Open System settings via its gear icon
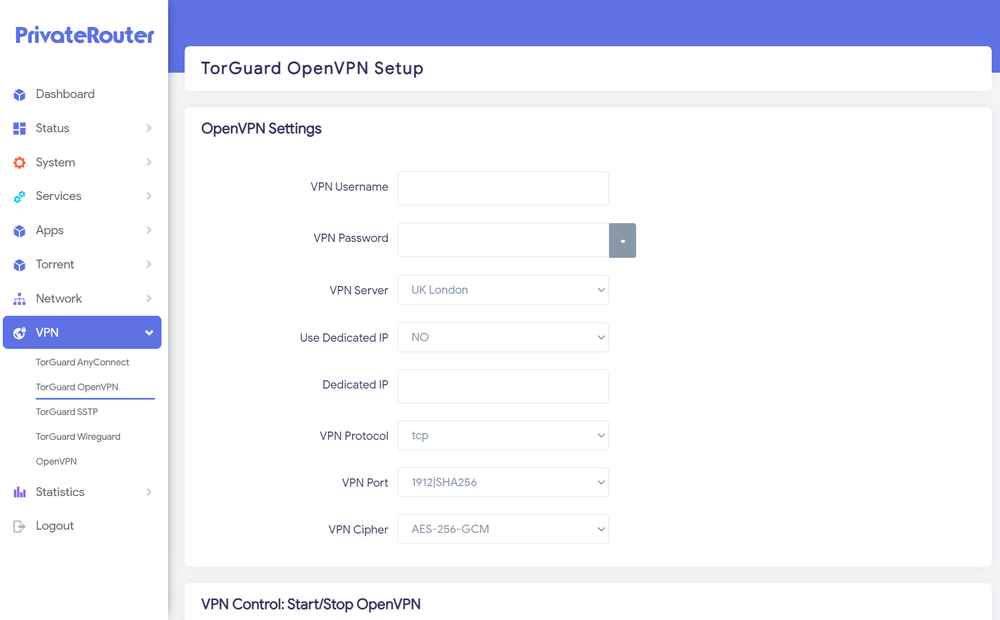Viewport: 1000px width, 620px height. pyautogui.click(x=21, y=162)
